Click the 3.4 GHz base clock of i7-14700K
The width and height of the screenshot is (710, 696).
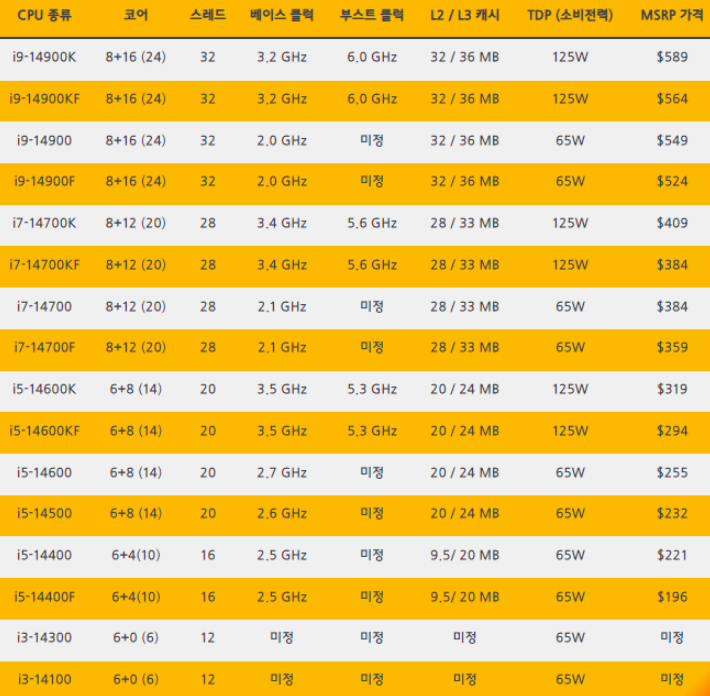[x=282, y=223]
